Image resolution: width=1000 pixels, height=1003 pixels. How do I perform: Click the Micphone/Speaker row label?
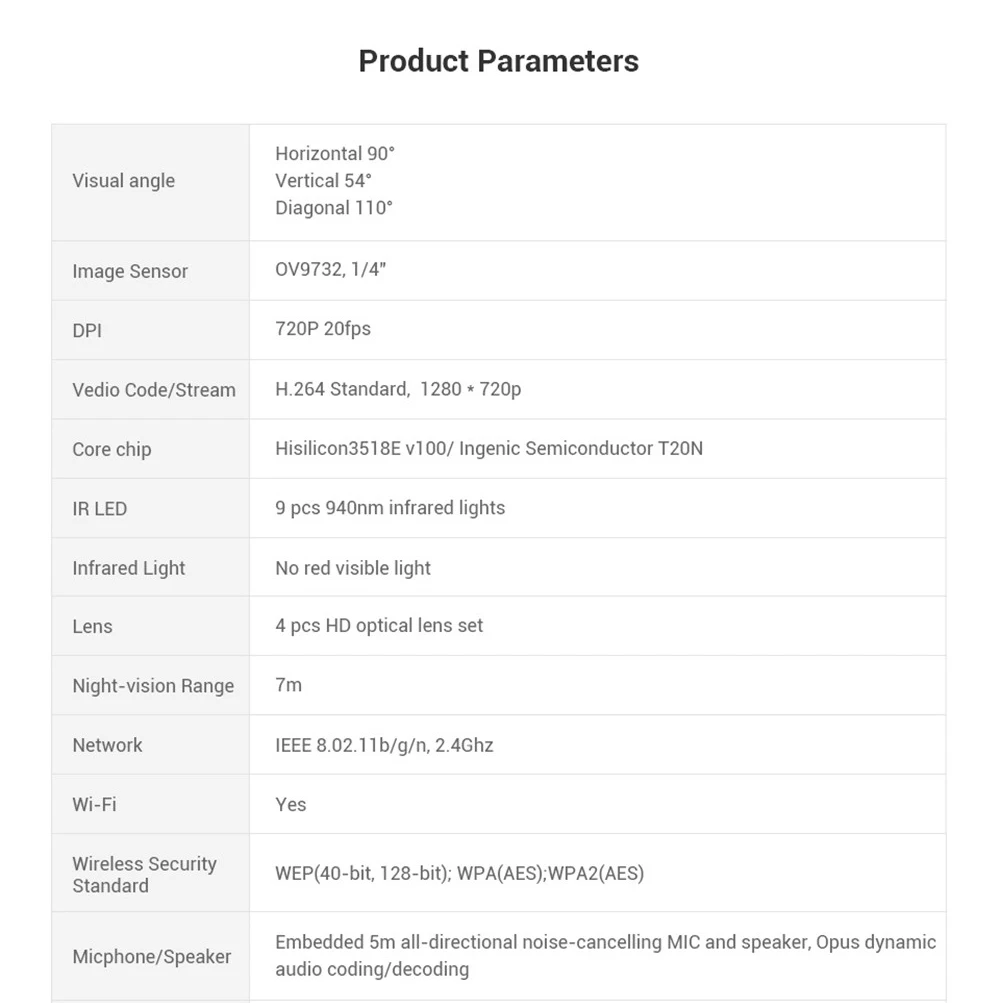point(152,957)
